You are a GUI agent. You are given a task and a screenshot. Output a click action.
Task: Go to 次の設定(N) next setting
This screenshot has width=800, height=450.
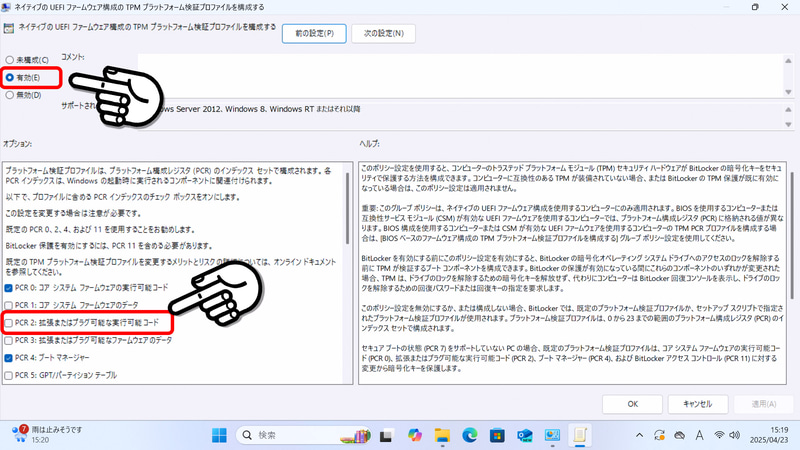click(383, 34)
